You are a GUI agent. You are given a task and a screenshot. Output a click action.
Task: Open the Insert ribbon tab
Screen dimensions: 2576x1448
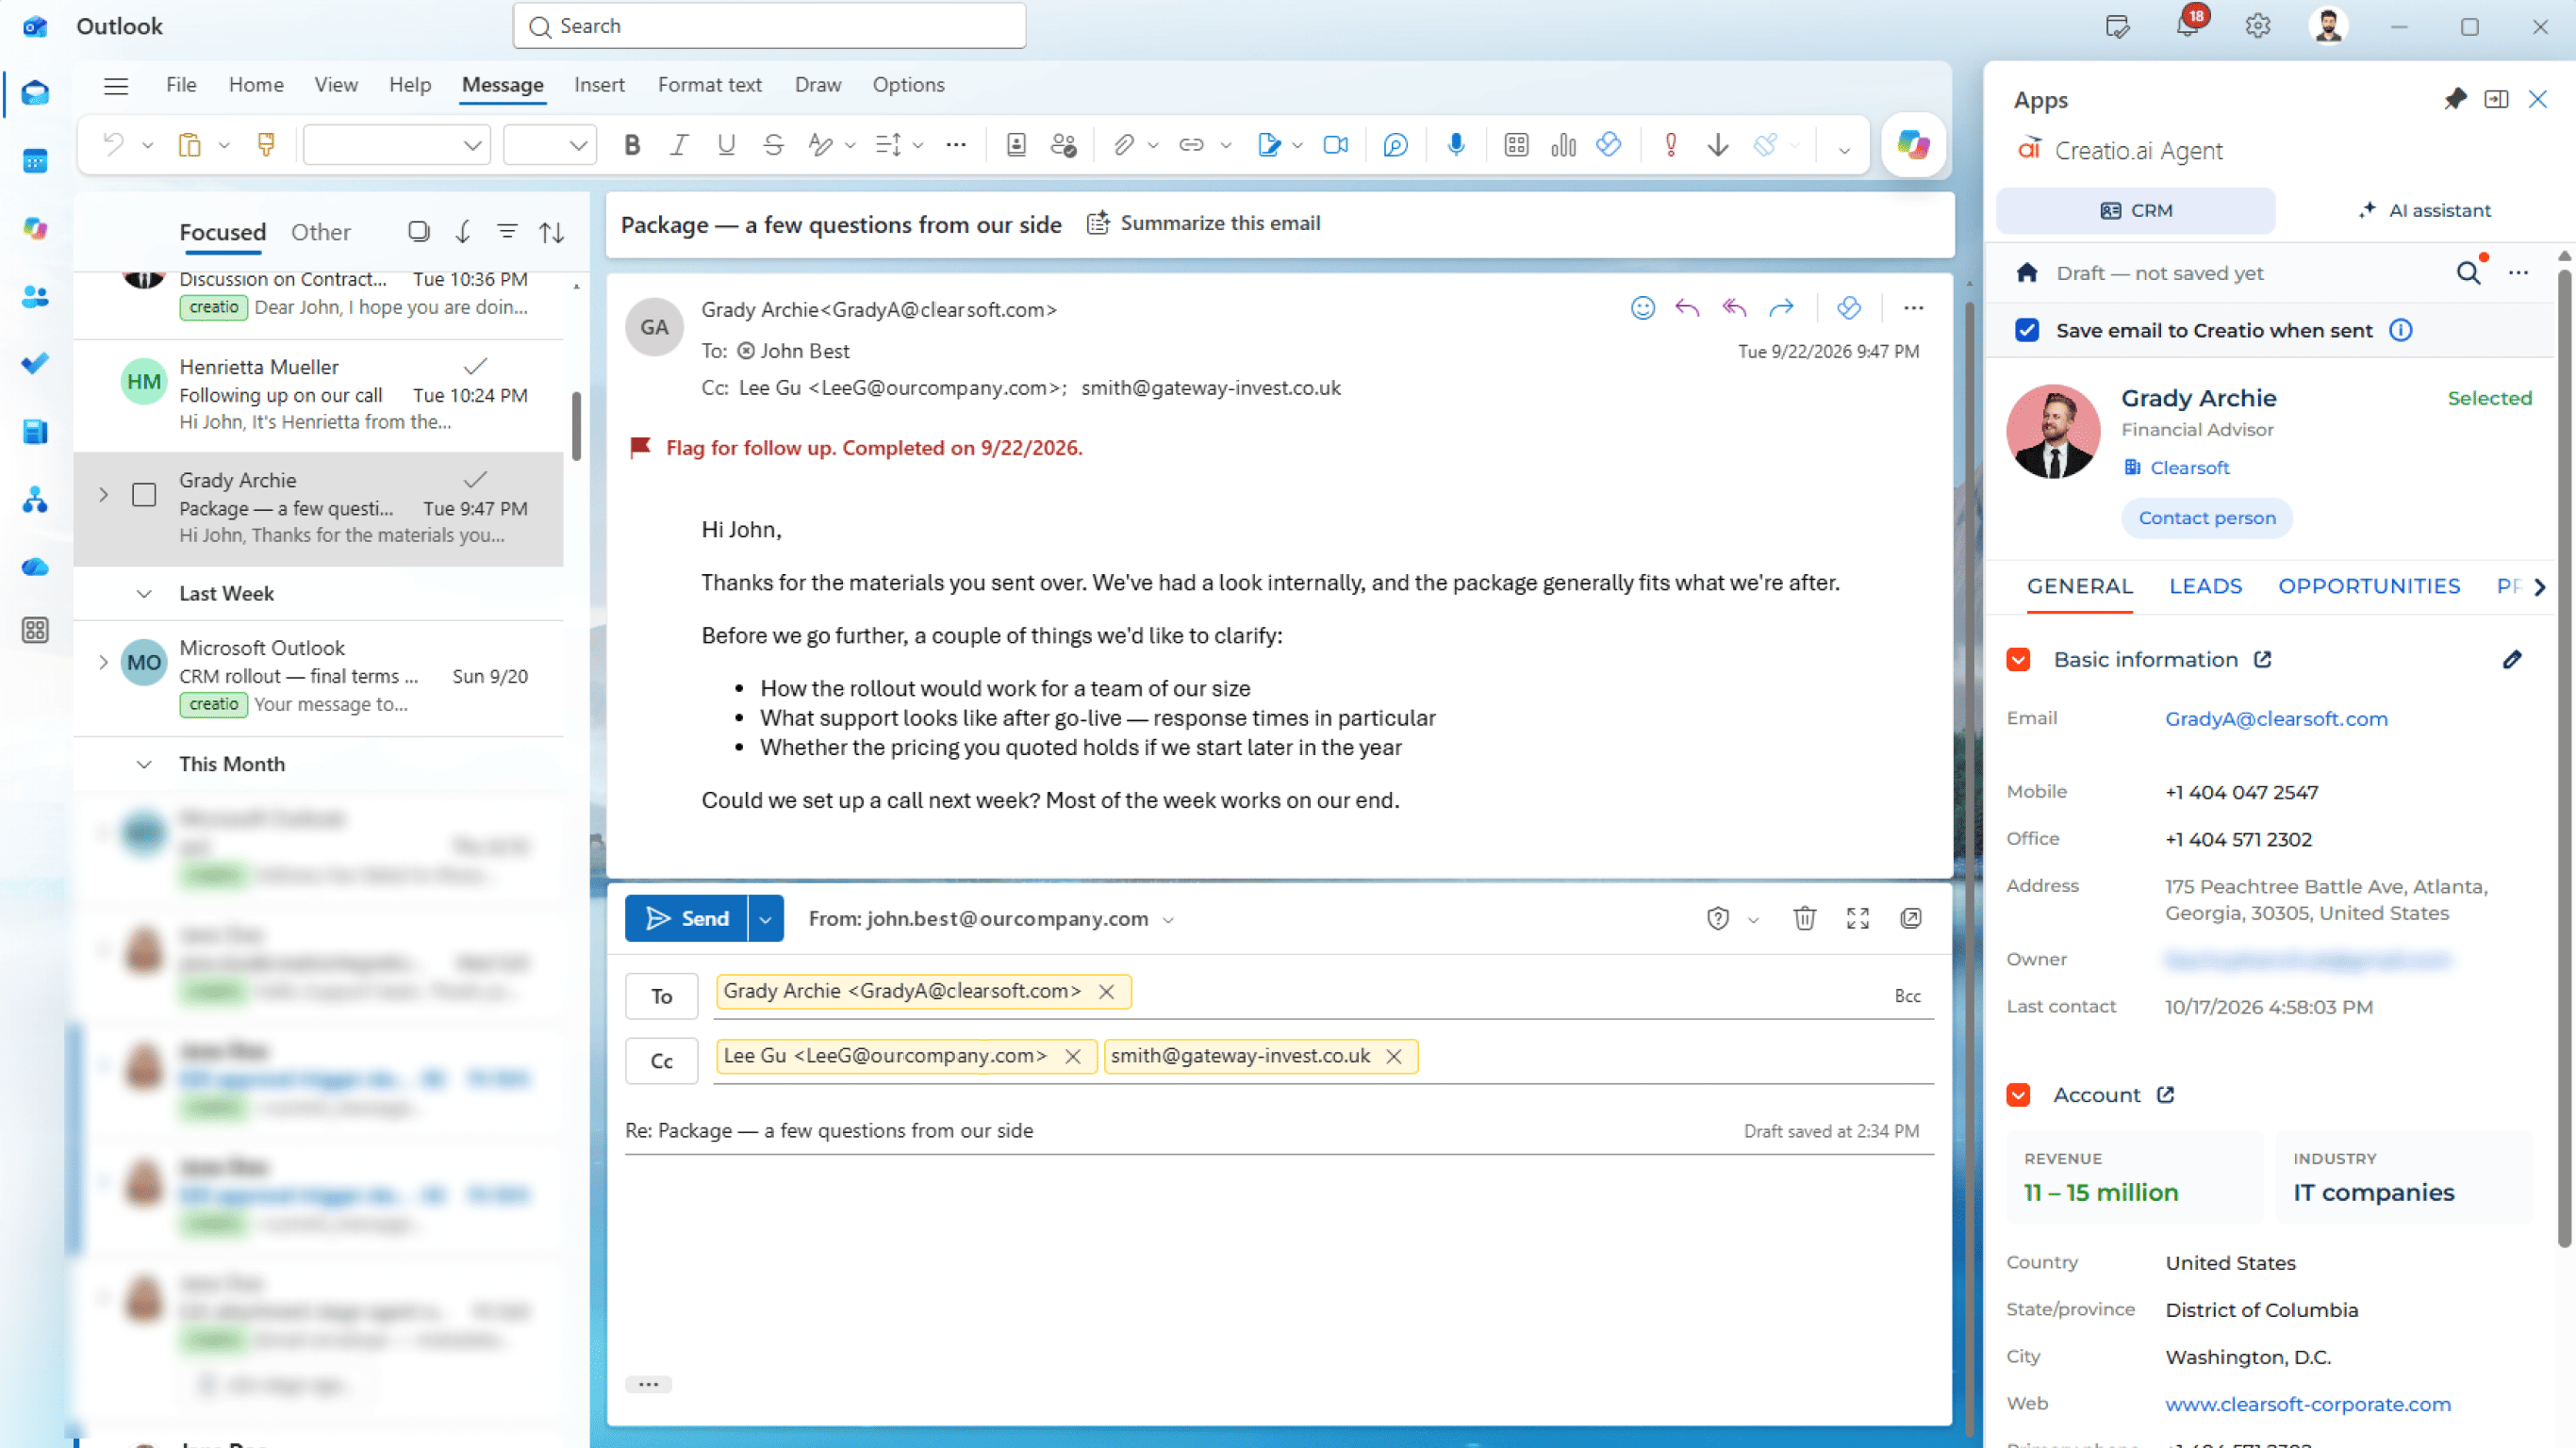click(x=599, y=85)
